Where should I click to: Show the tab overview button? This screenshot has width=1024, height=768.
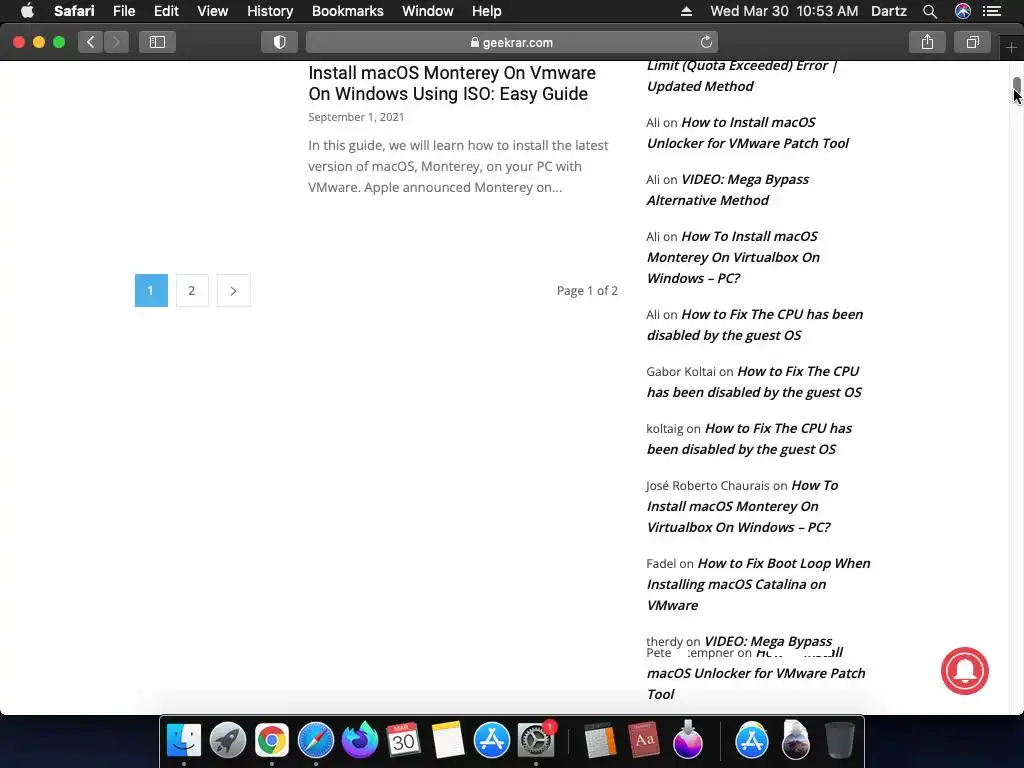972,42
